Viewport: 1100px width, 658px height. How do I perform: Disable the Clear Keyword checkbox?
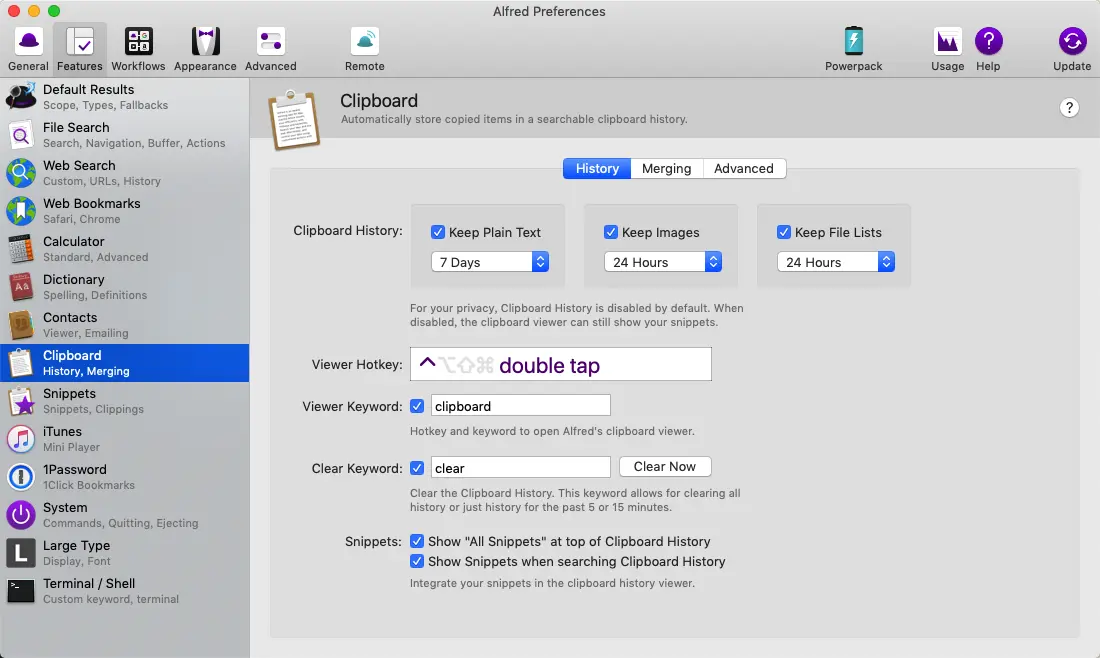417,468
